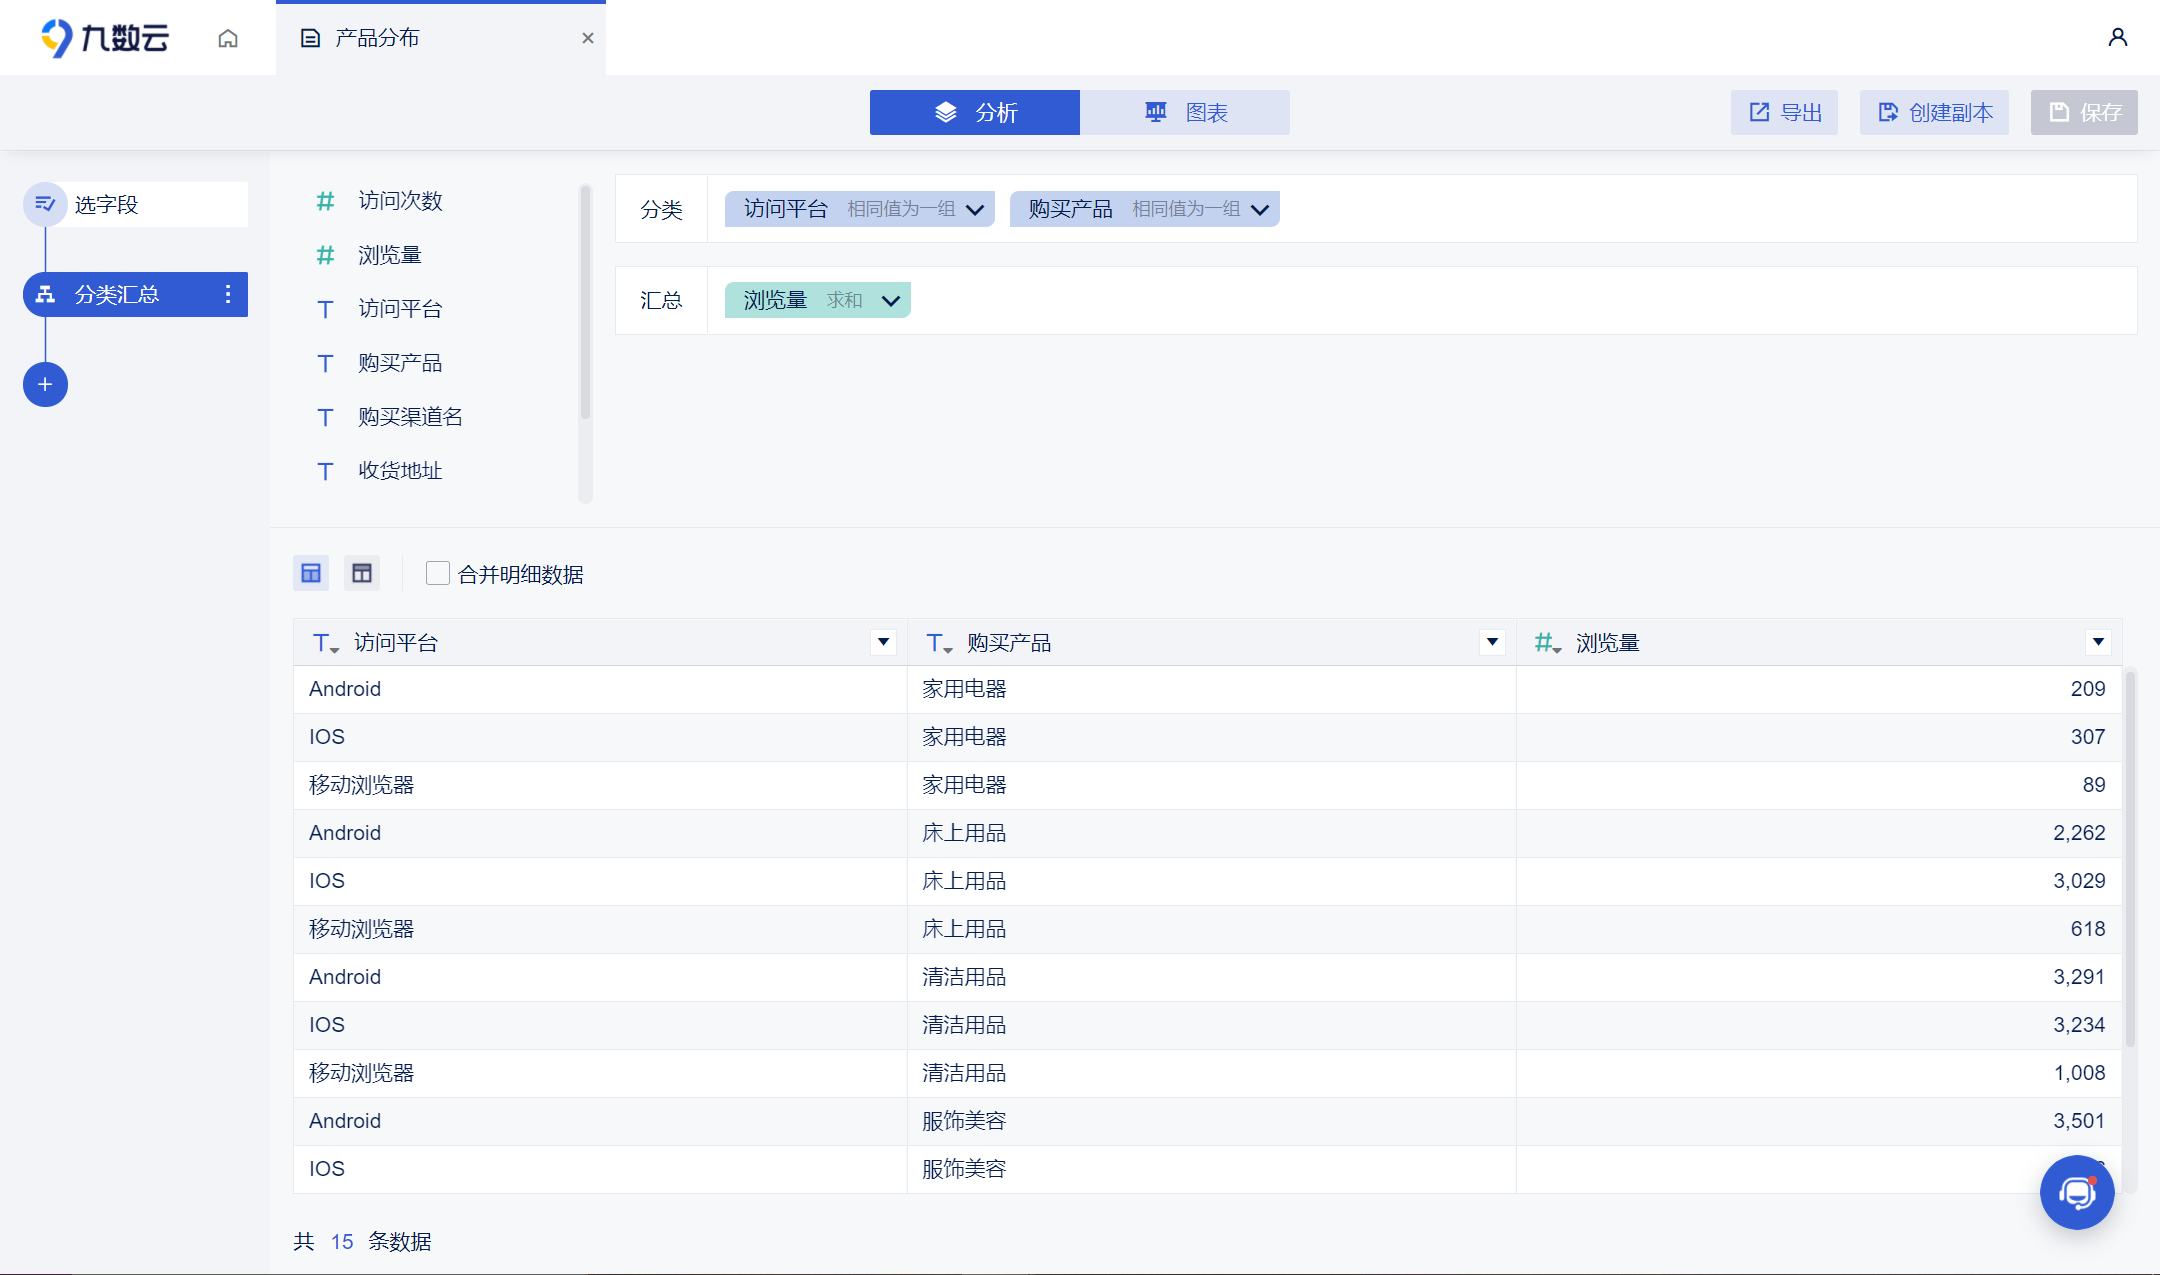
Task: Close the 产品分布 tab
Action: tap(588, 38)
